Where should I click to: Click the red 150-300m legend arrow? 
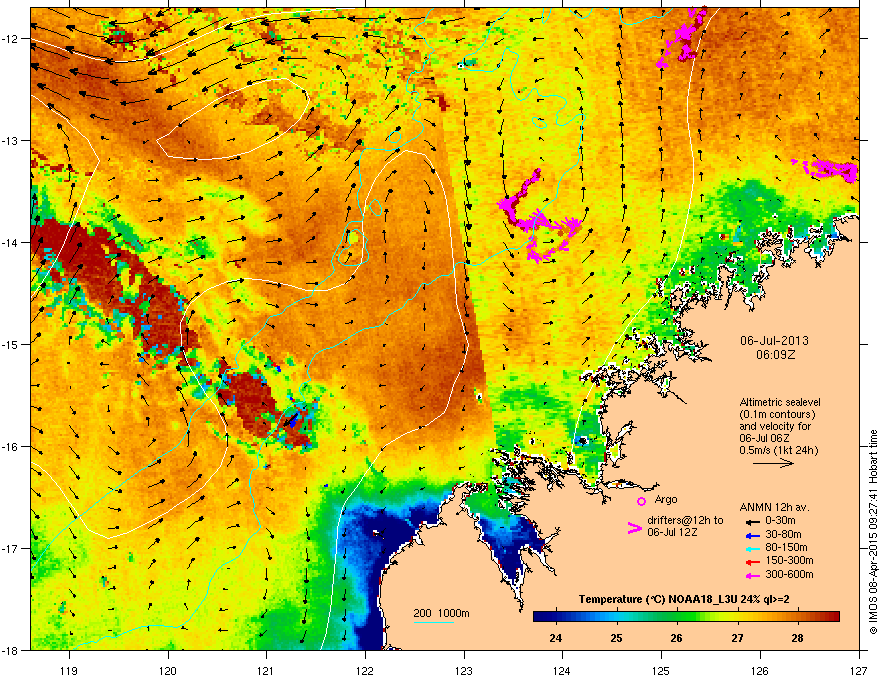coord(752,561)
